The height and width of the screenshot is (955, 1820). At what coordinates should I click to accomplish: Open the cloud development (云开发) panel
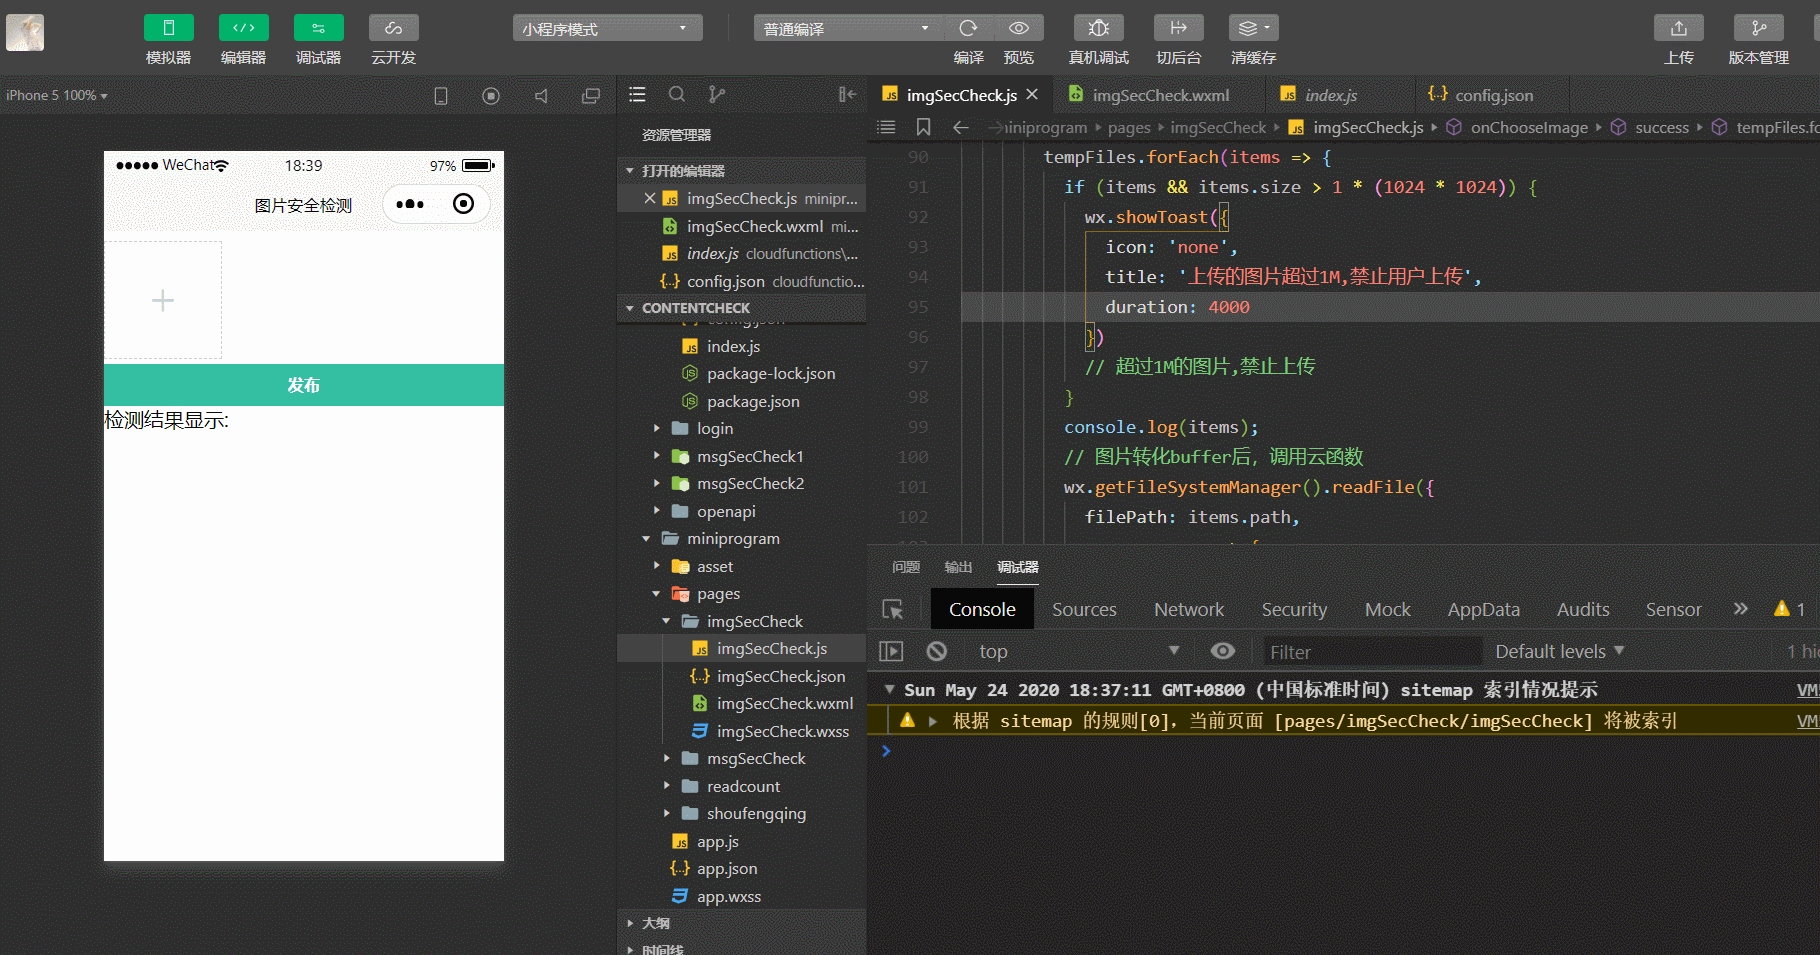393,28
